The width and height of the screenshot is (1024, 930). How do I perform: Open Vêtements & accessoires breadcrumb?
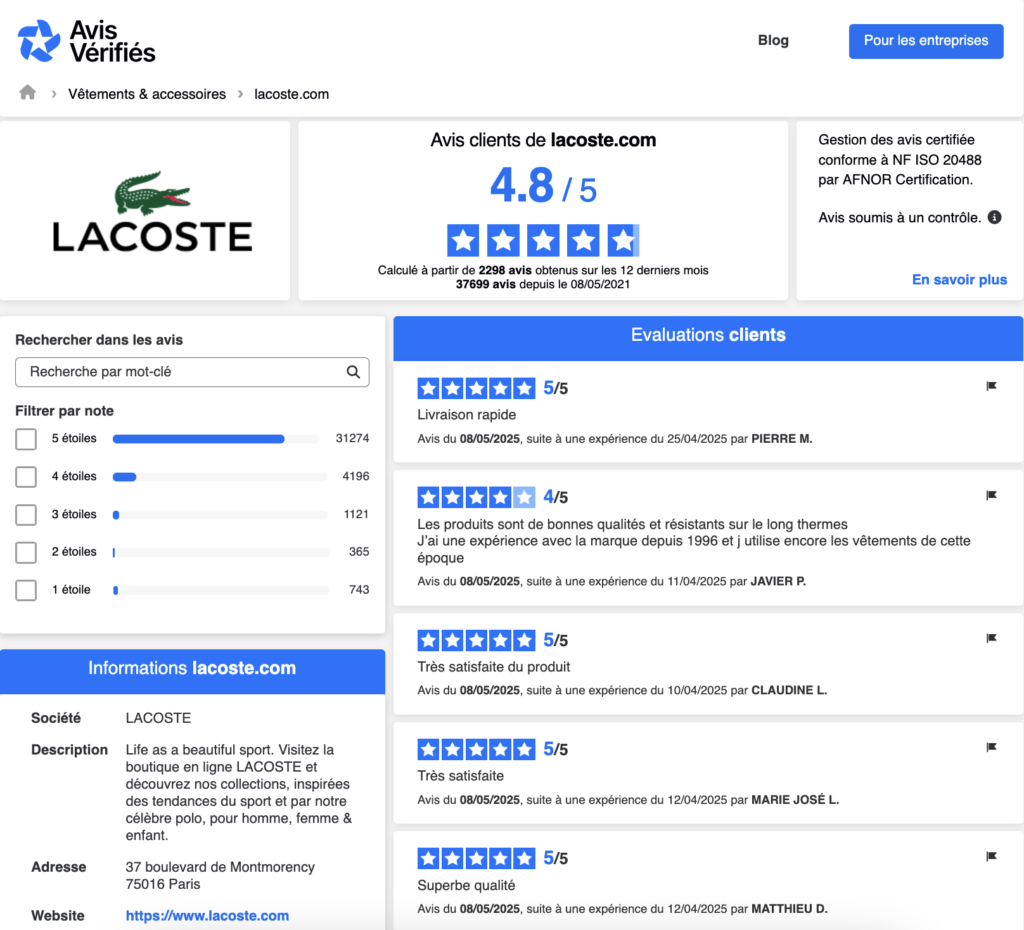tap(147, 94)
